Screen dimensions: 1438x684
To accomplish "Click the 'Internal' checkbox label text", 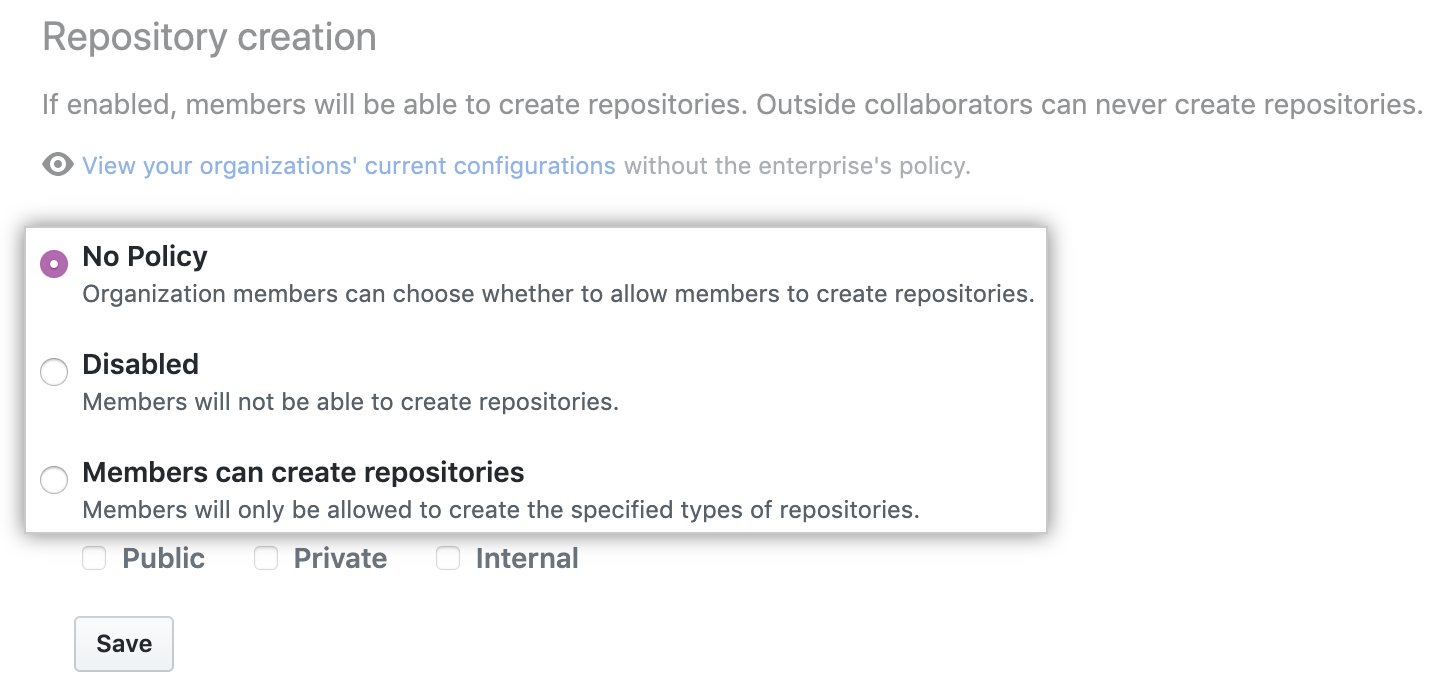I will [527, 559].
